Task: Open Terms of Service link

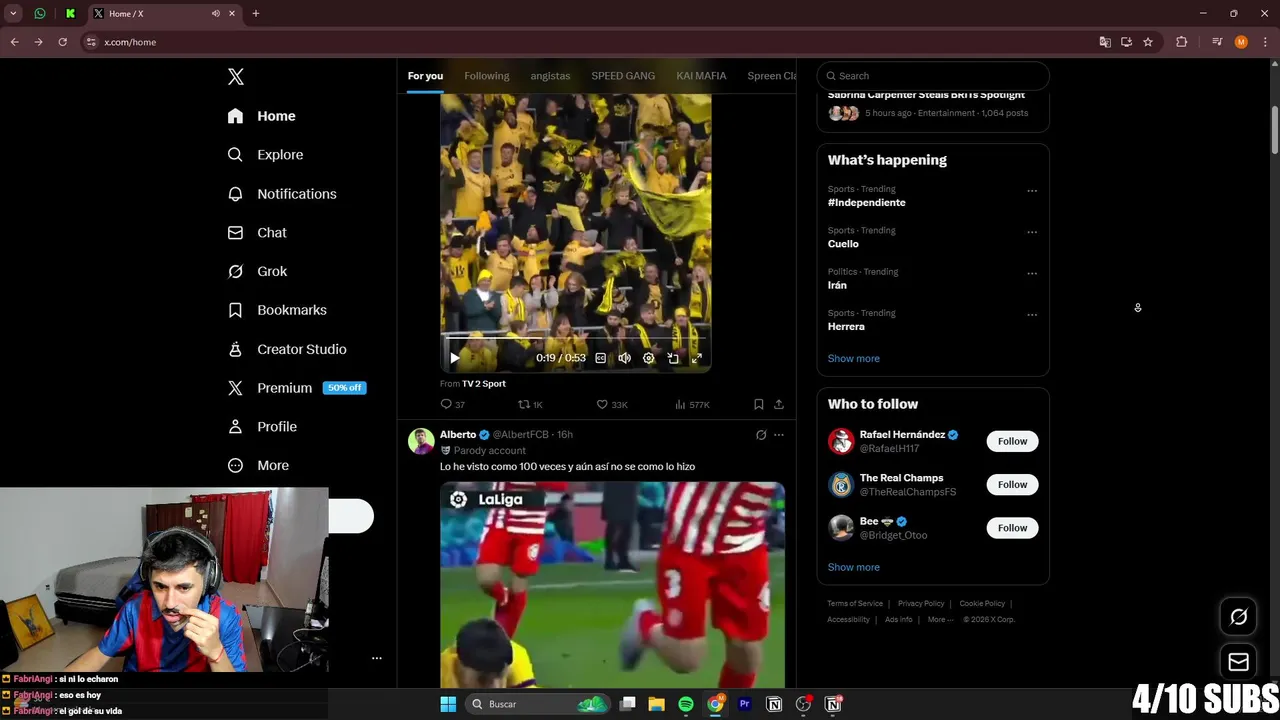Action: click(855, 603)
